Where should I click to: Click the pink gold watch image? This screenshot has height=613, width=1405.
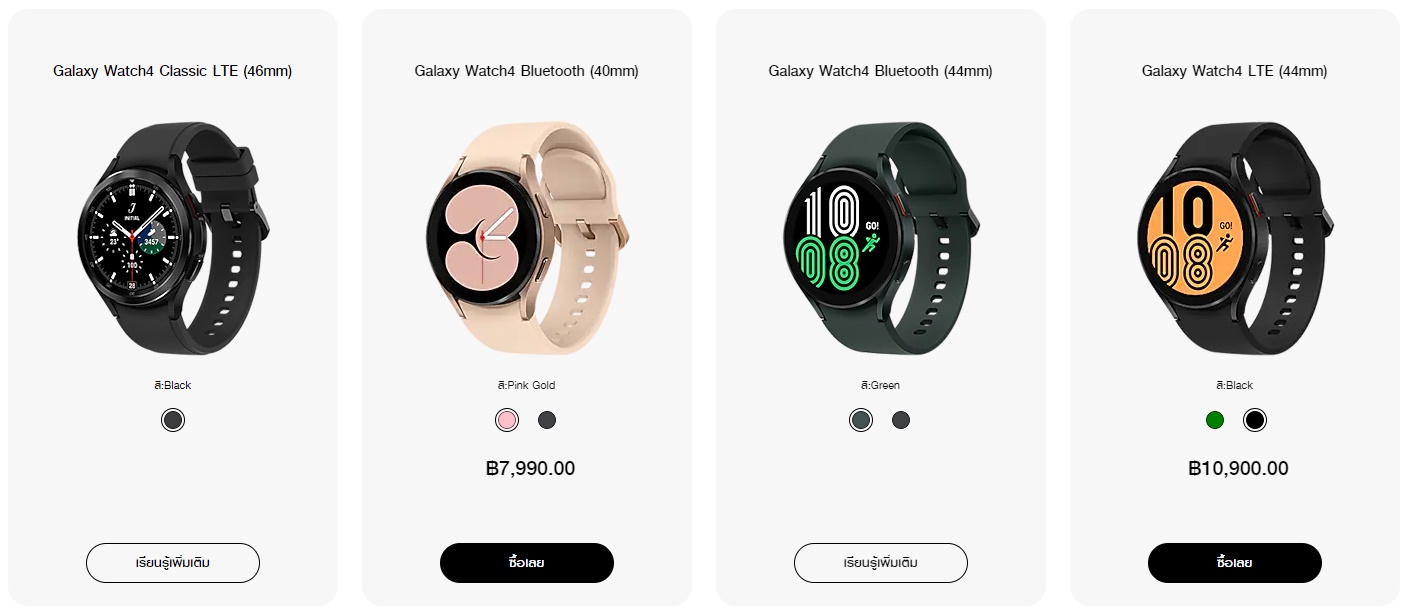[x=527, y=239]
